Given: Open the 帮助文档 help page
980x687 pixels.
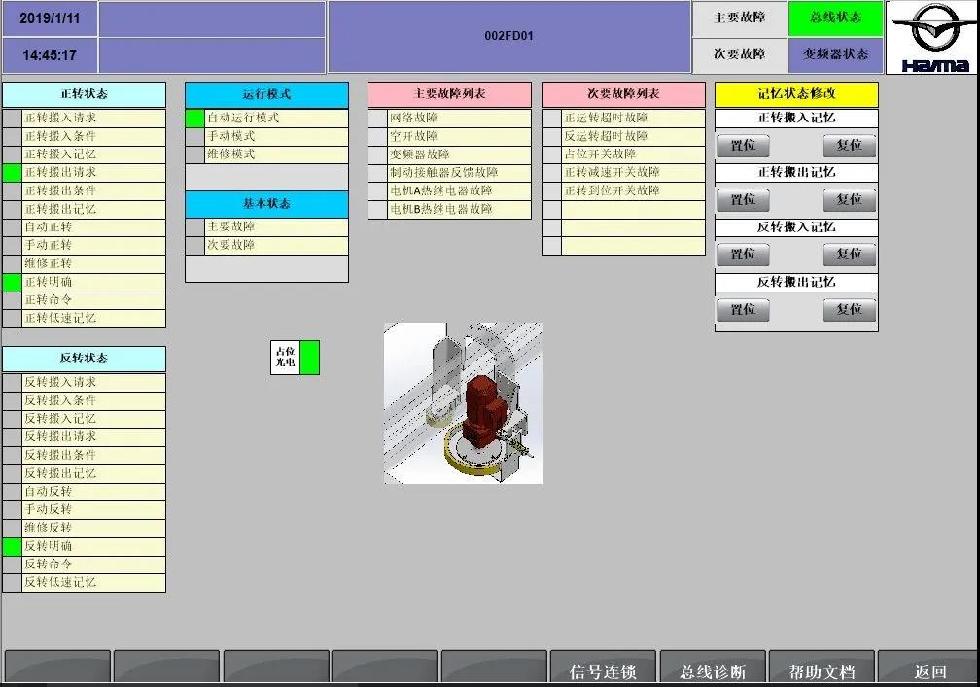Looking at the screenshot, I should point(821,671).
